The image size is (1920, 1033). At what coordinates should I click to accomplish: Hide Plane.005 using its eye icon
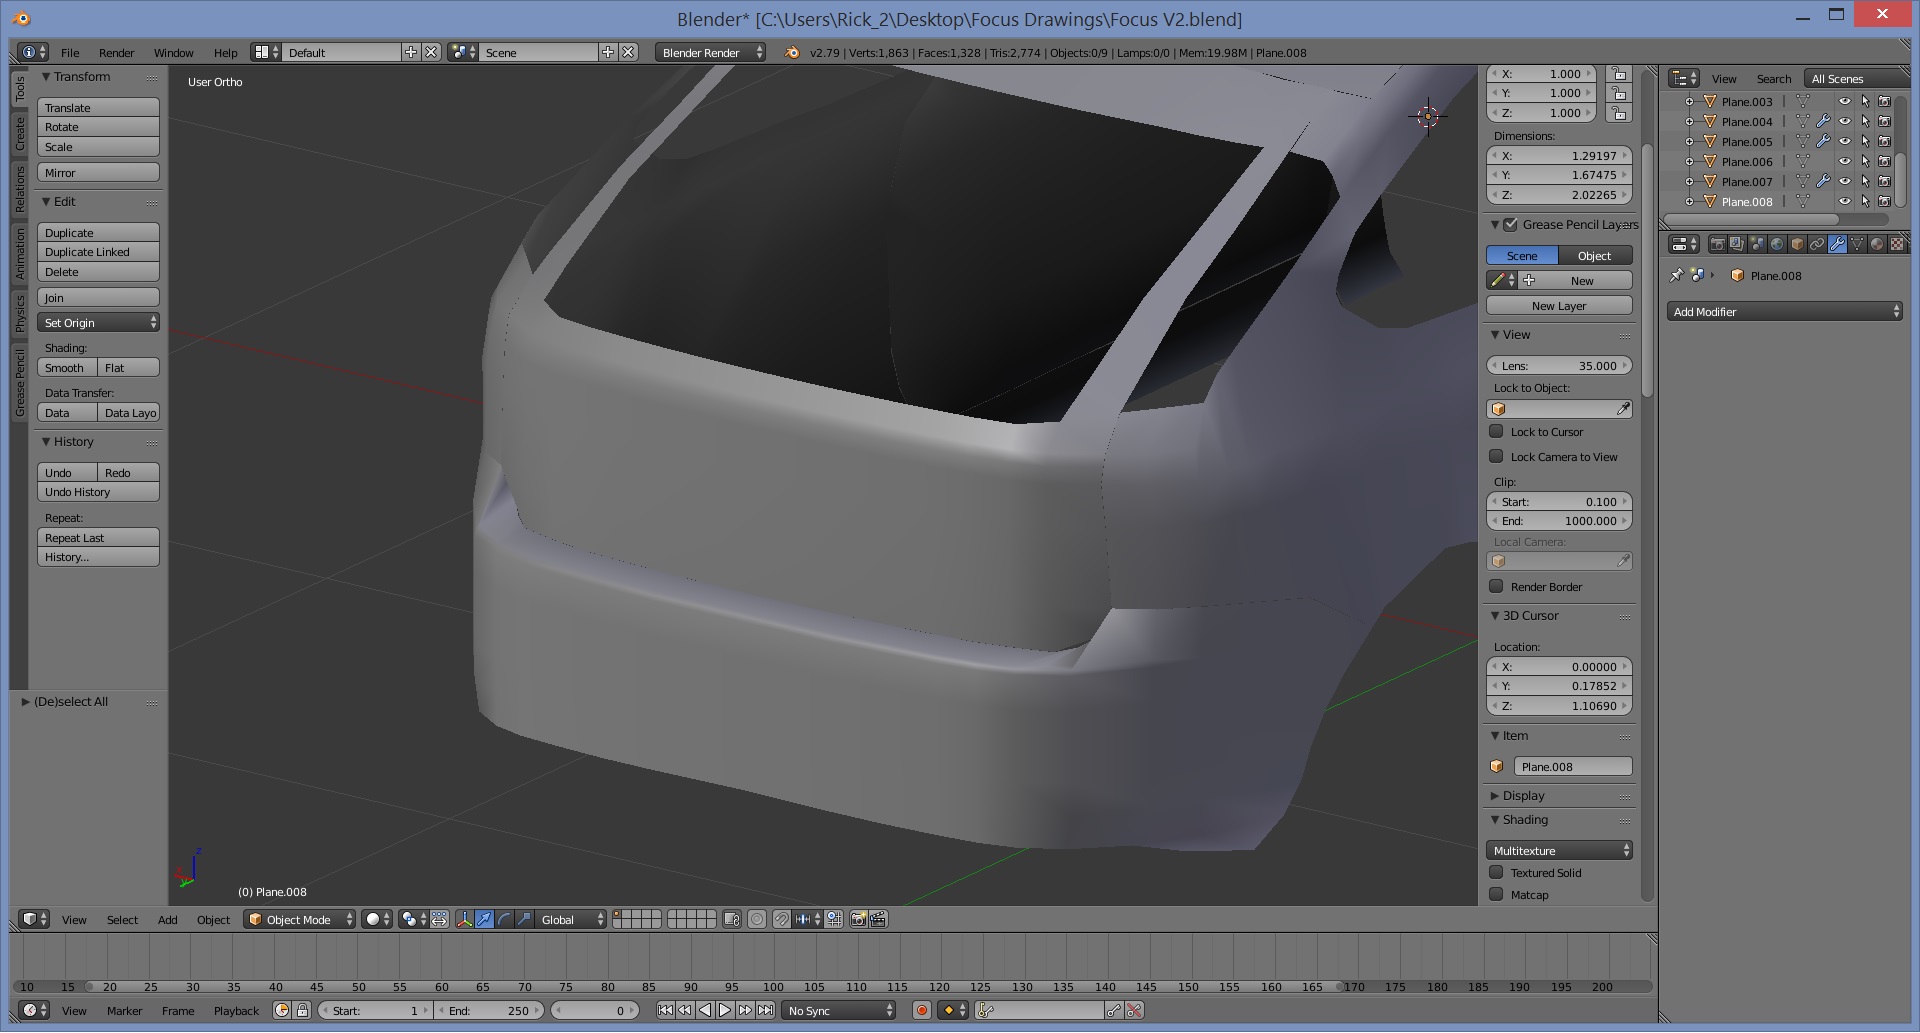click(x=1845, y=142)
